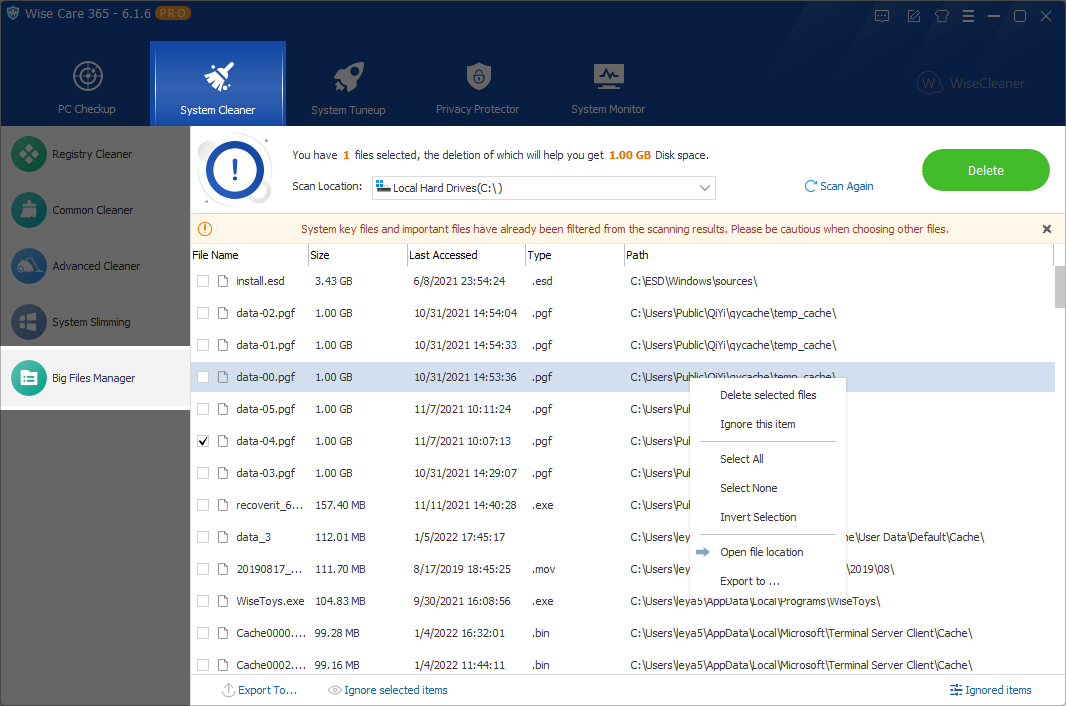Open the feedback chat icon in title bar
This screenshot has width=1066, height=706.
882,16
